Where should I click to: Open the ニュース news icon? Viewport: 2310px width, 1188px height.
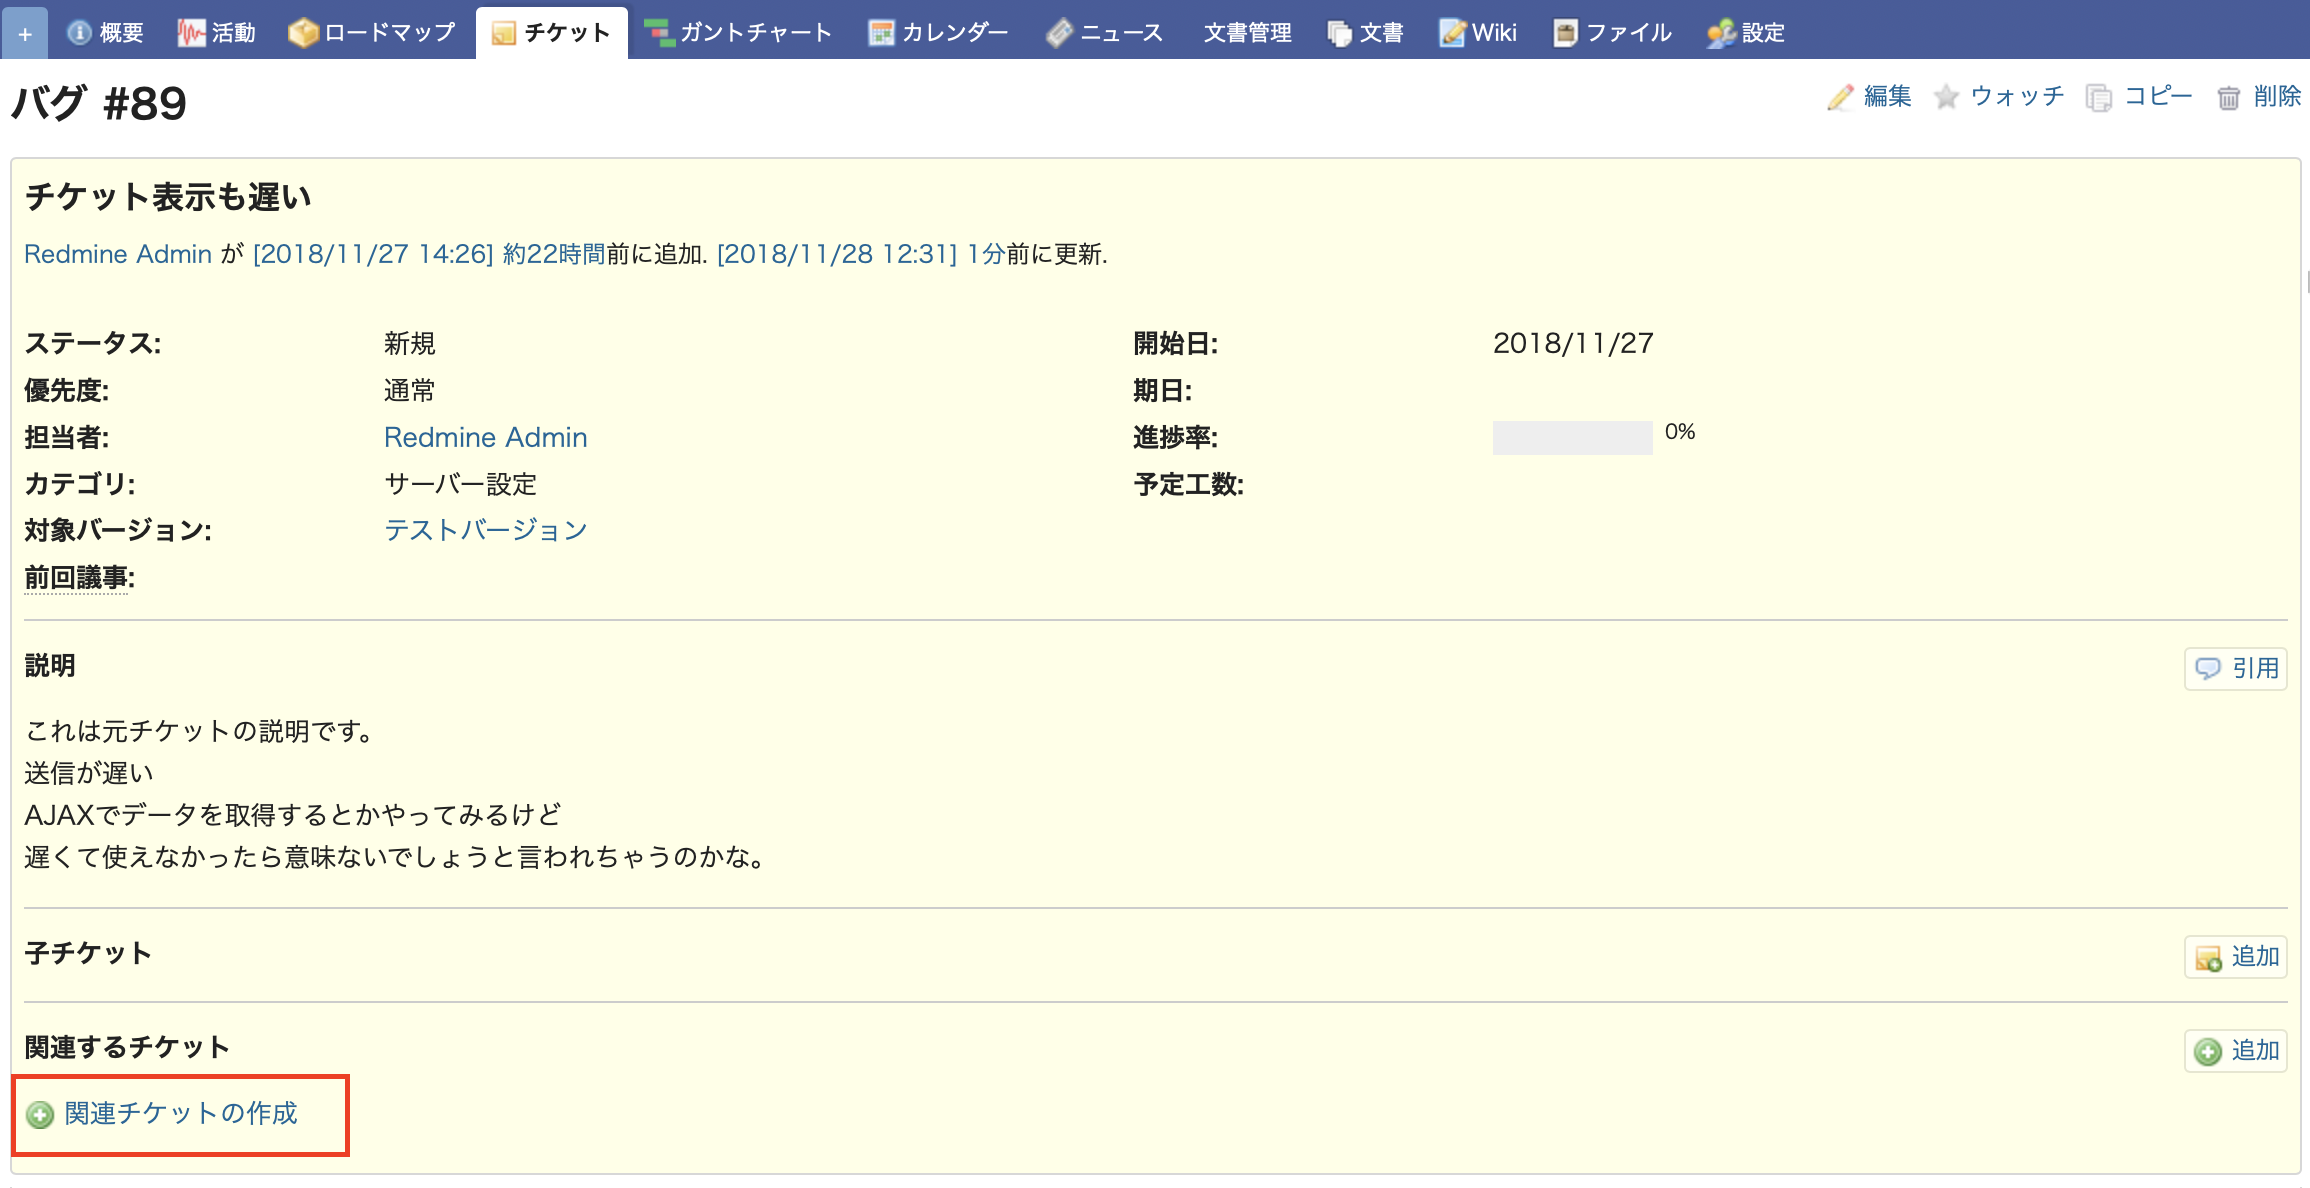coord(1060,31)
